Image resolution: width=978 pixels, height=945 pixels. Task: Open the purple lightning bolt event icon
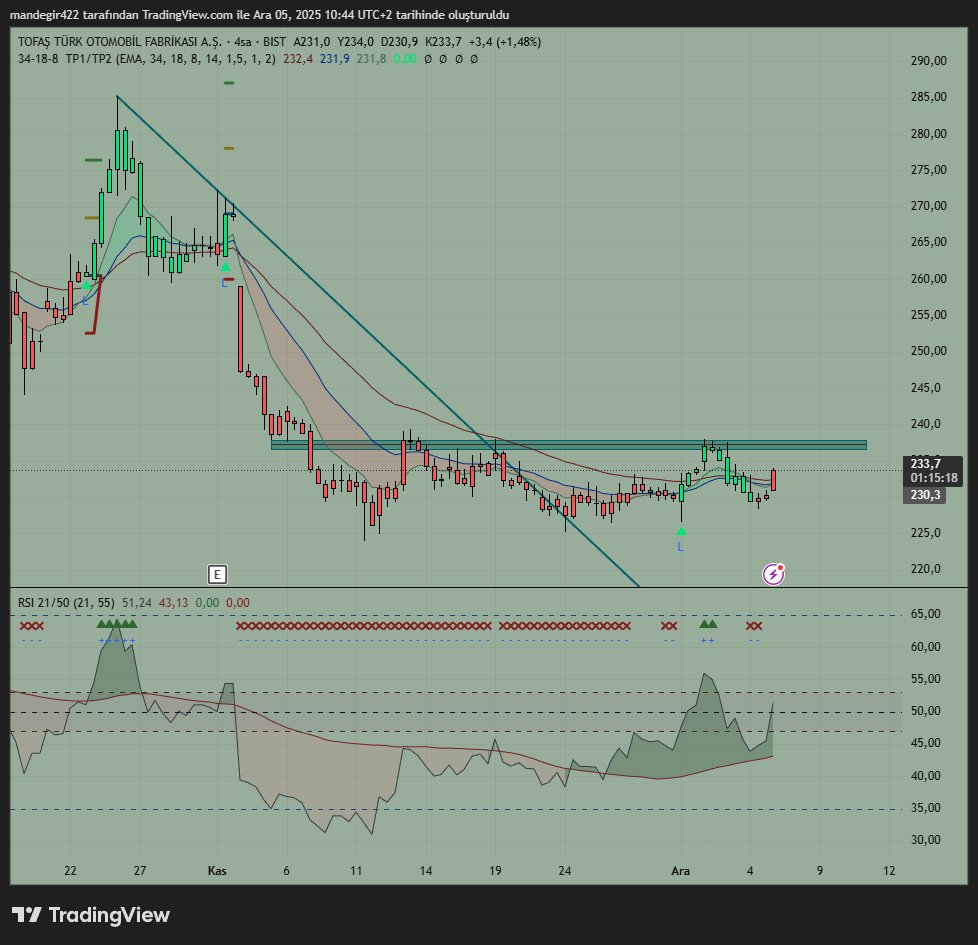[773, 574]
